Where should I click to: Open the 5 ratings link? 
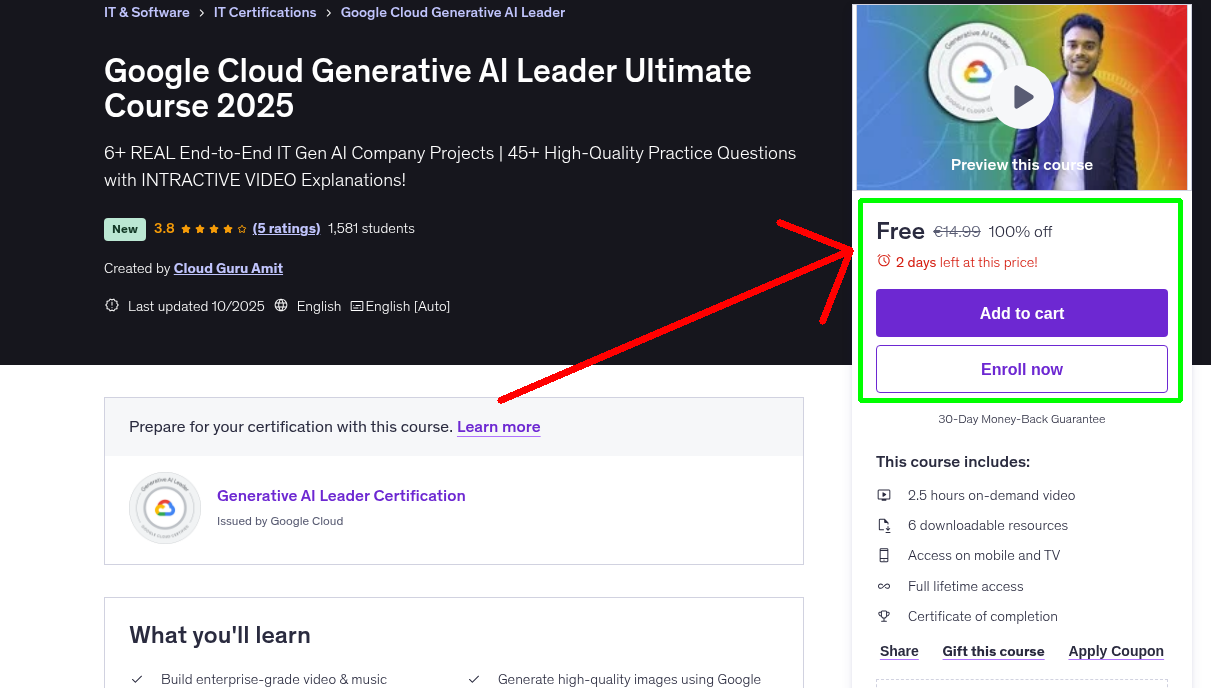point(286,228)
